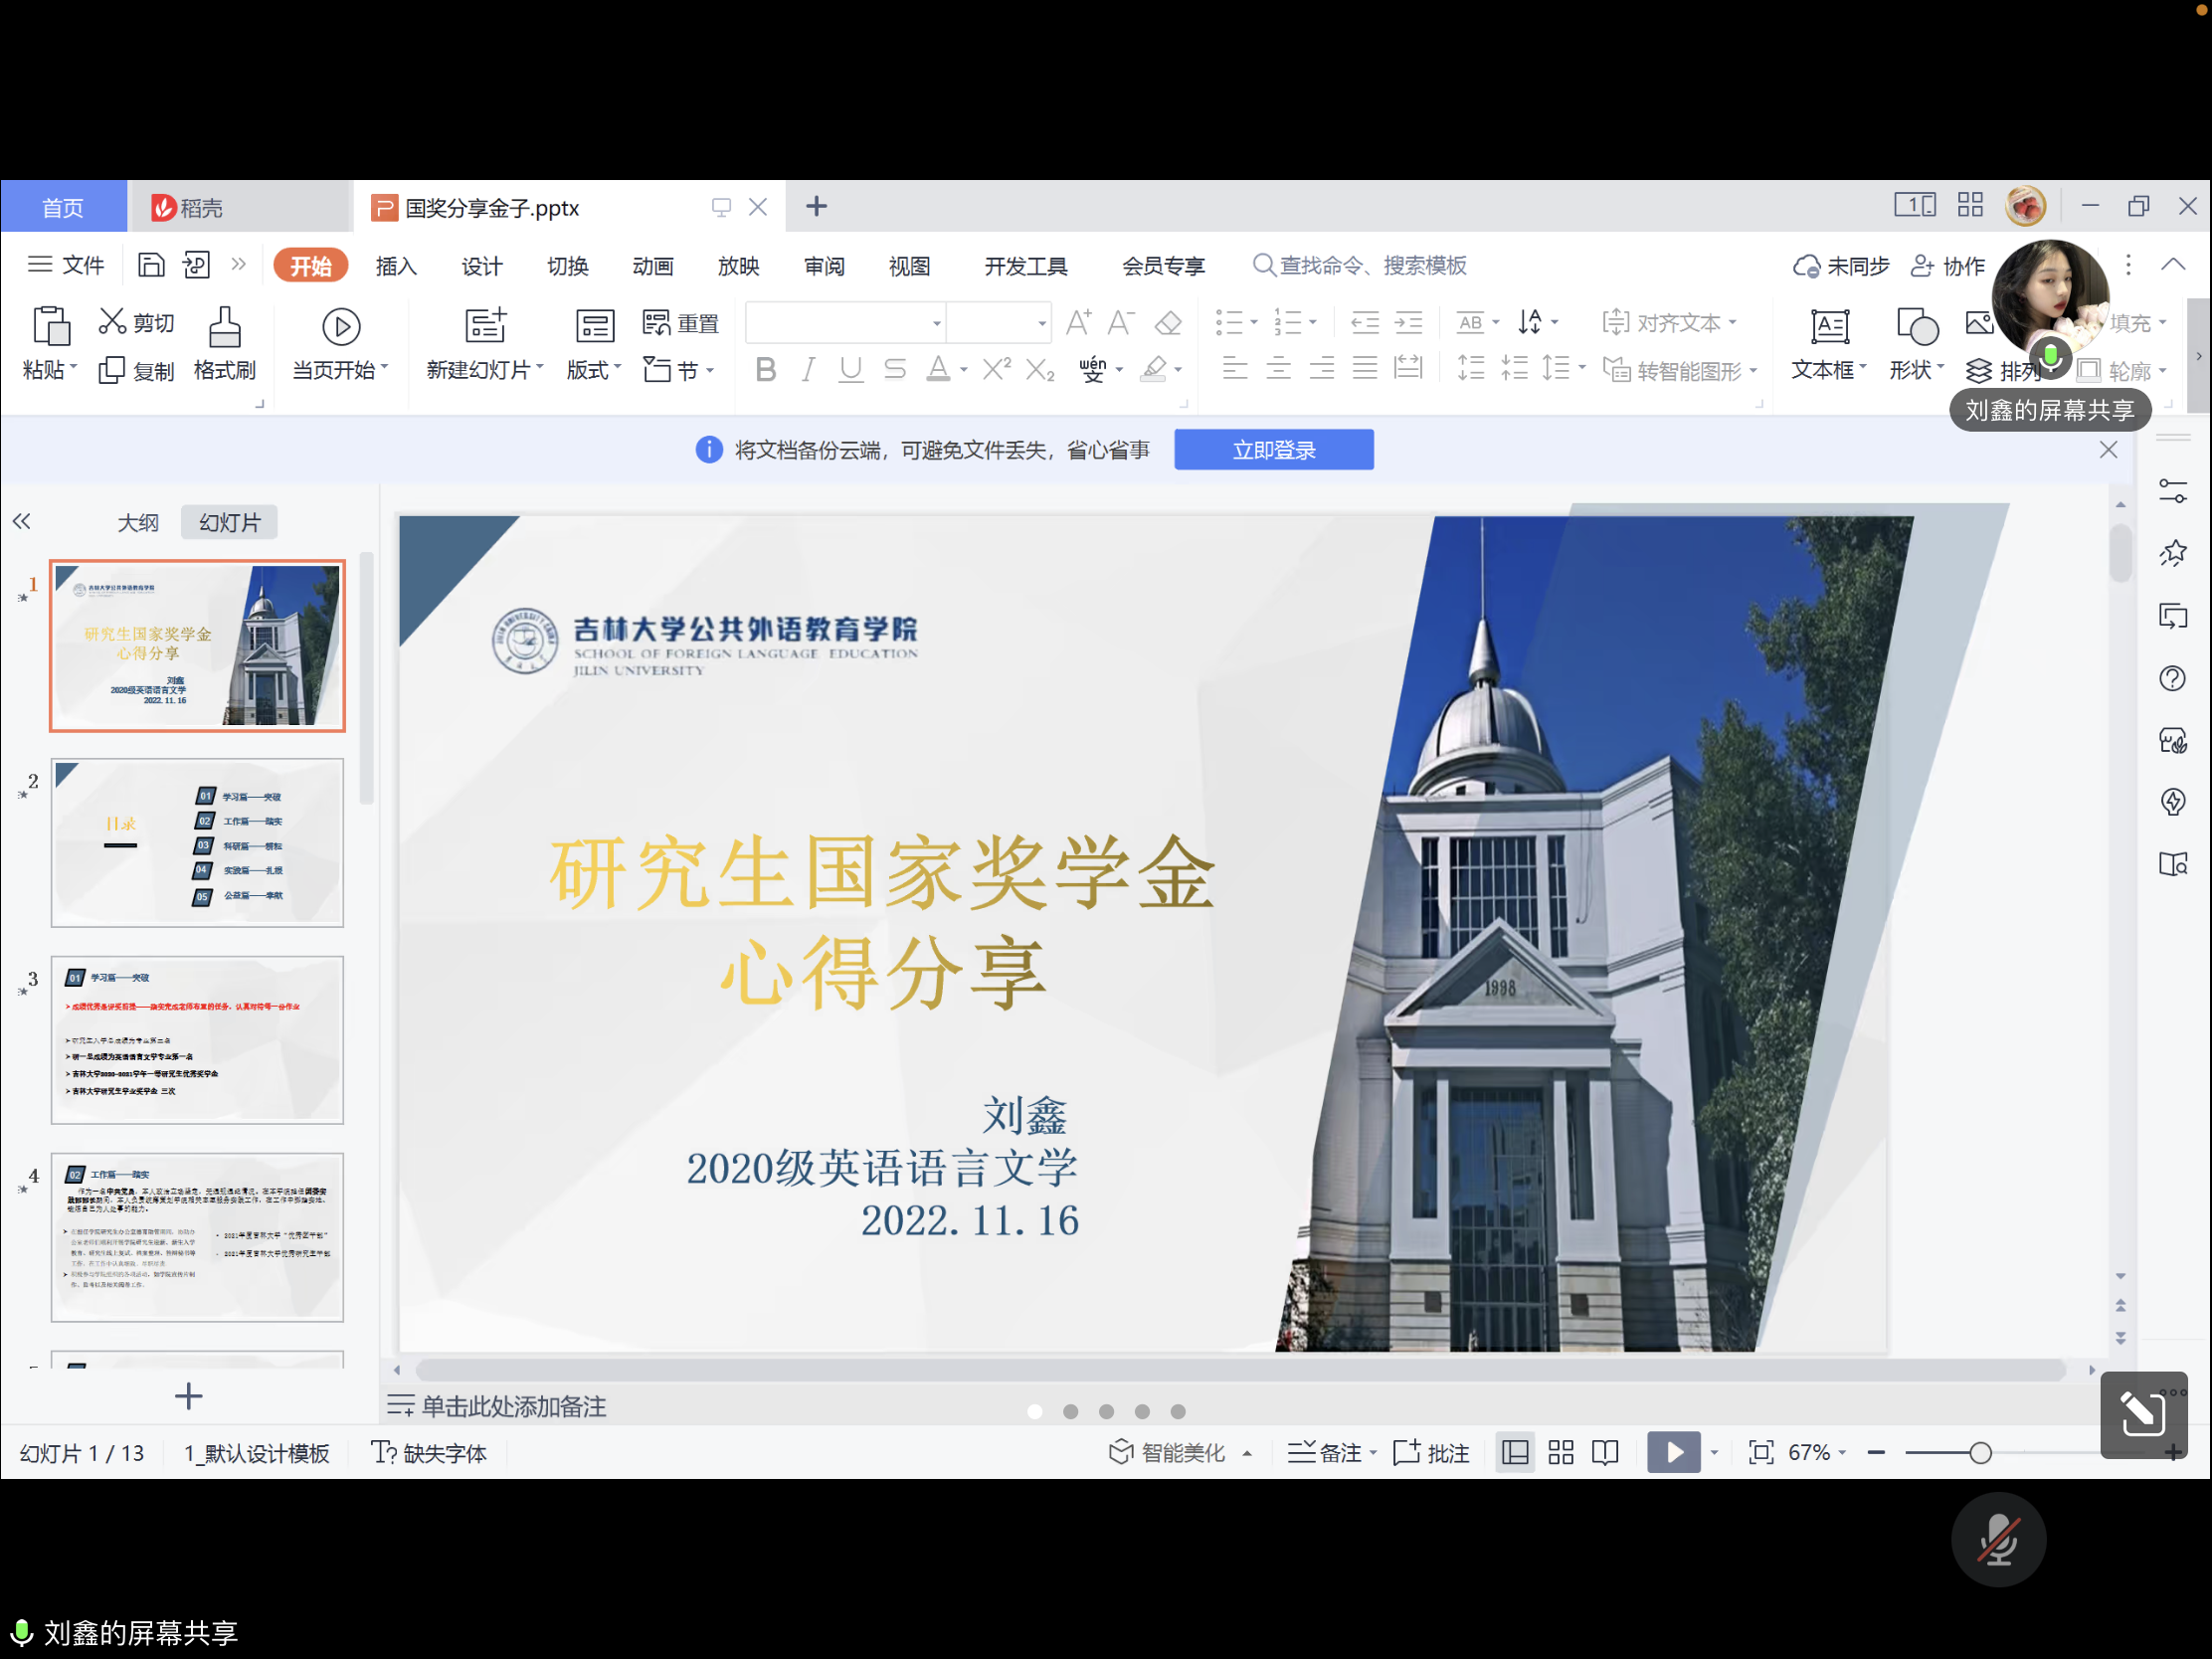Click the 立即登录 login button

(x=1273, y=450)
